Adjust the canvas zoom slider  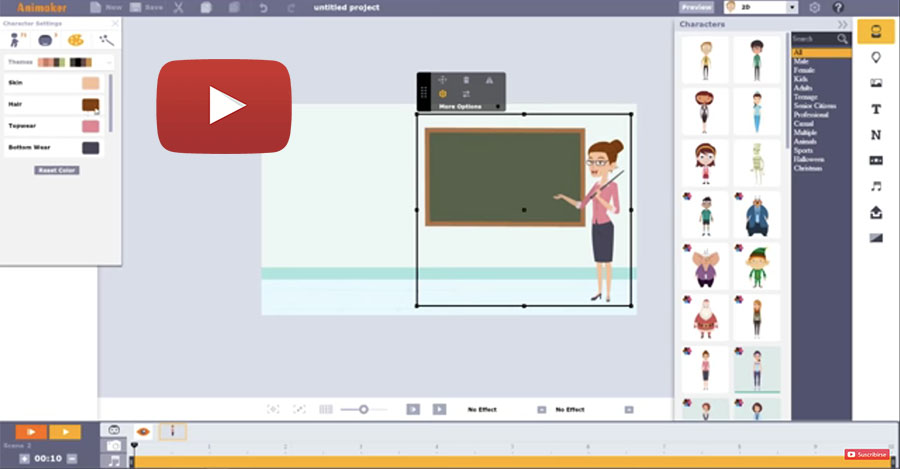pyautogui.click(x=363, y=409)
